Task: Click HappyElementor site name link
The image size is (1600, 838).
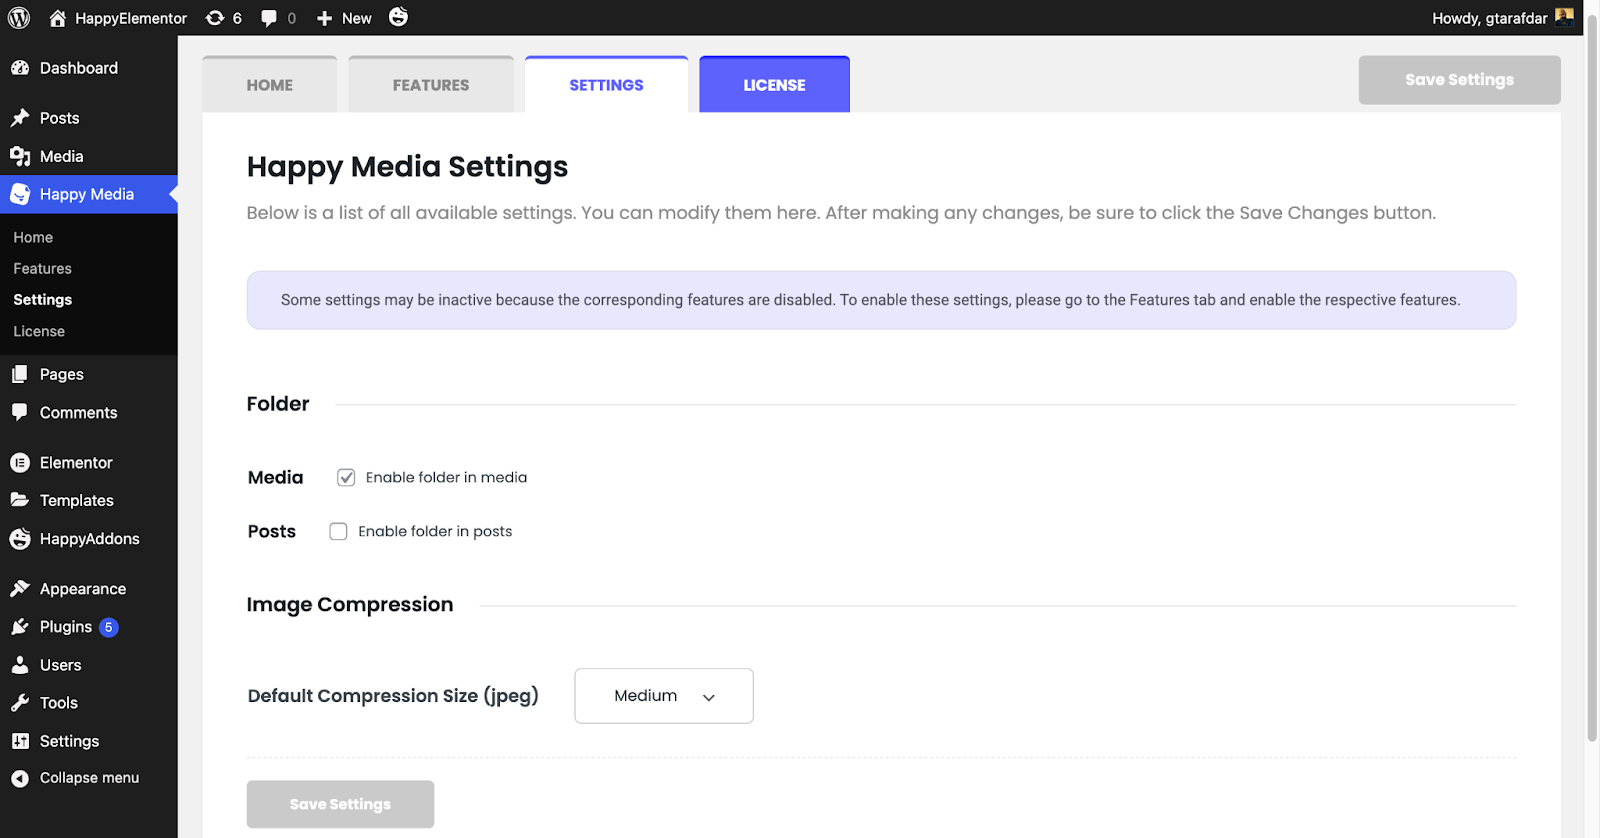Action: pos(131,18)
